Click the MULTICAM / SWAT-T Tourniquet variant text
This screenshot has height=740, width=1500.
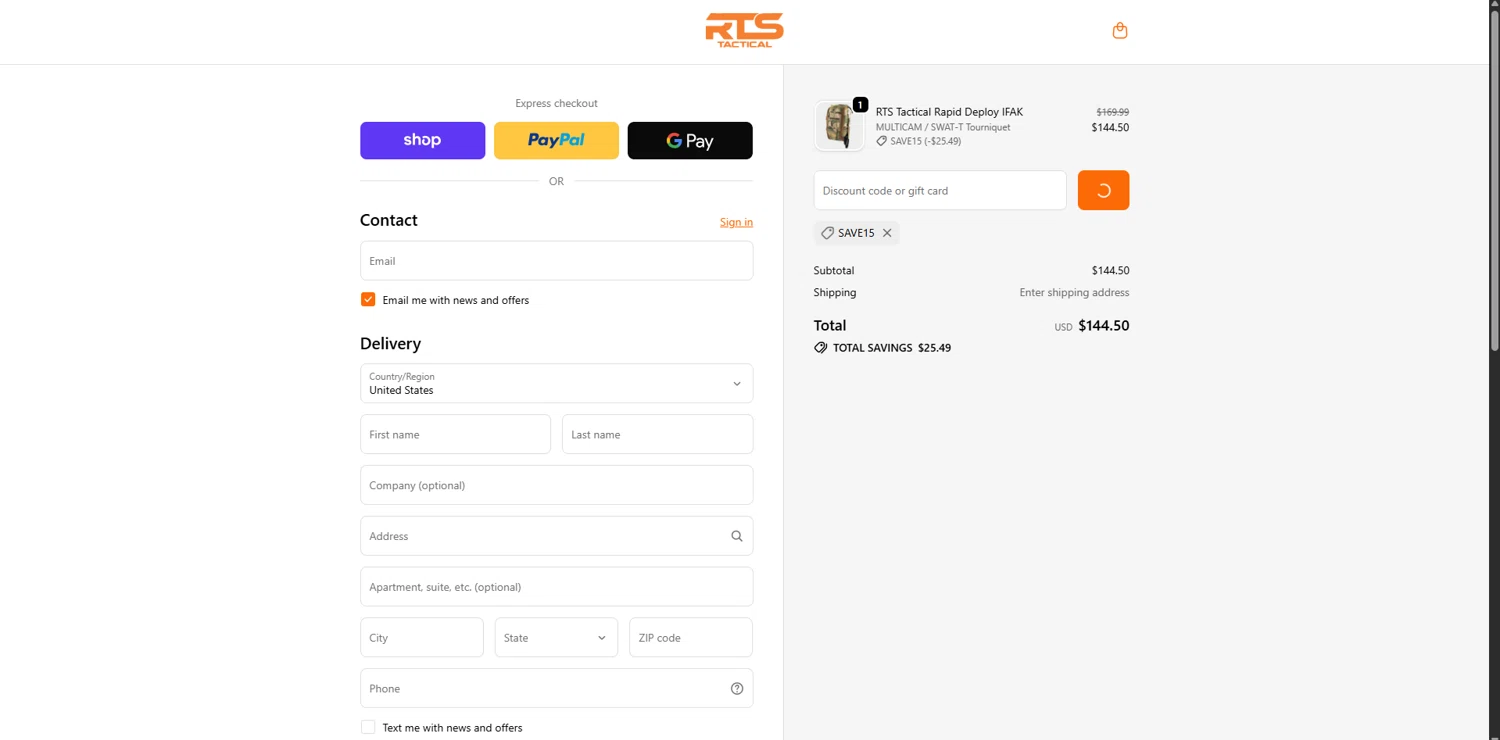(943, 127)
